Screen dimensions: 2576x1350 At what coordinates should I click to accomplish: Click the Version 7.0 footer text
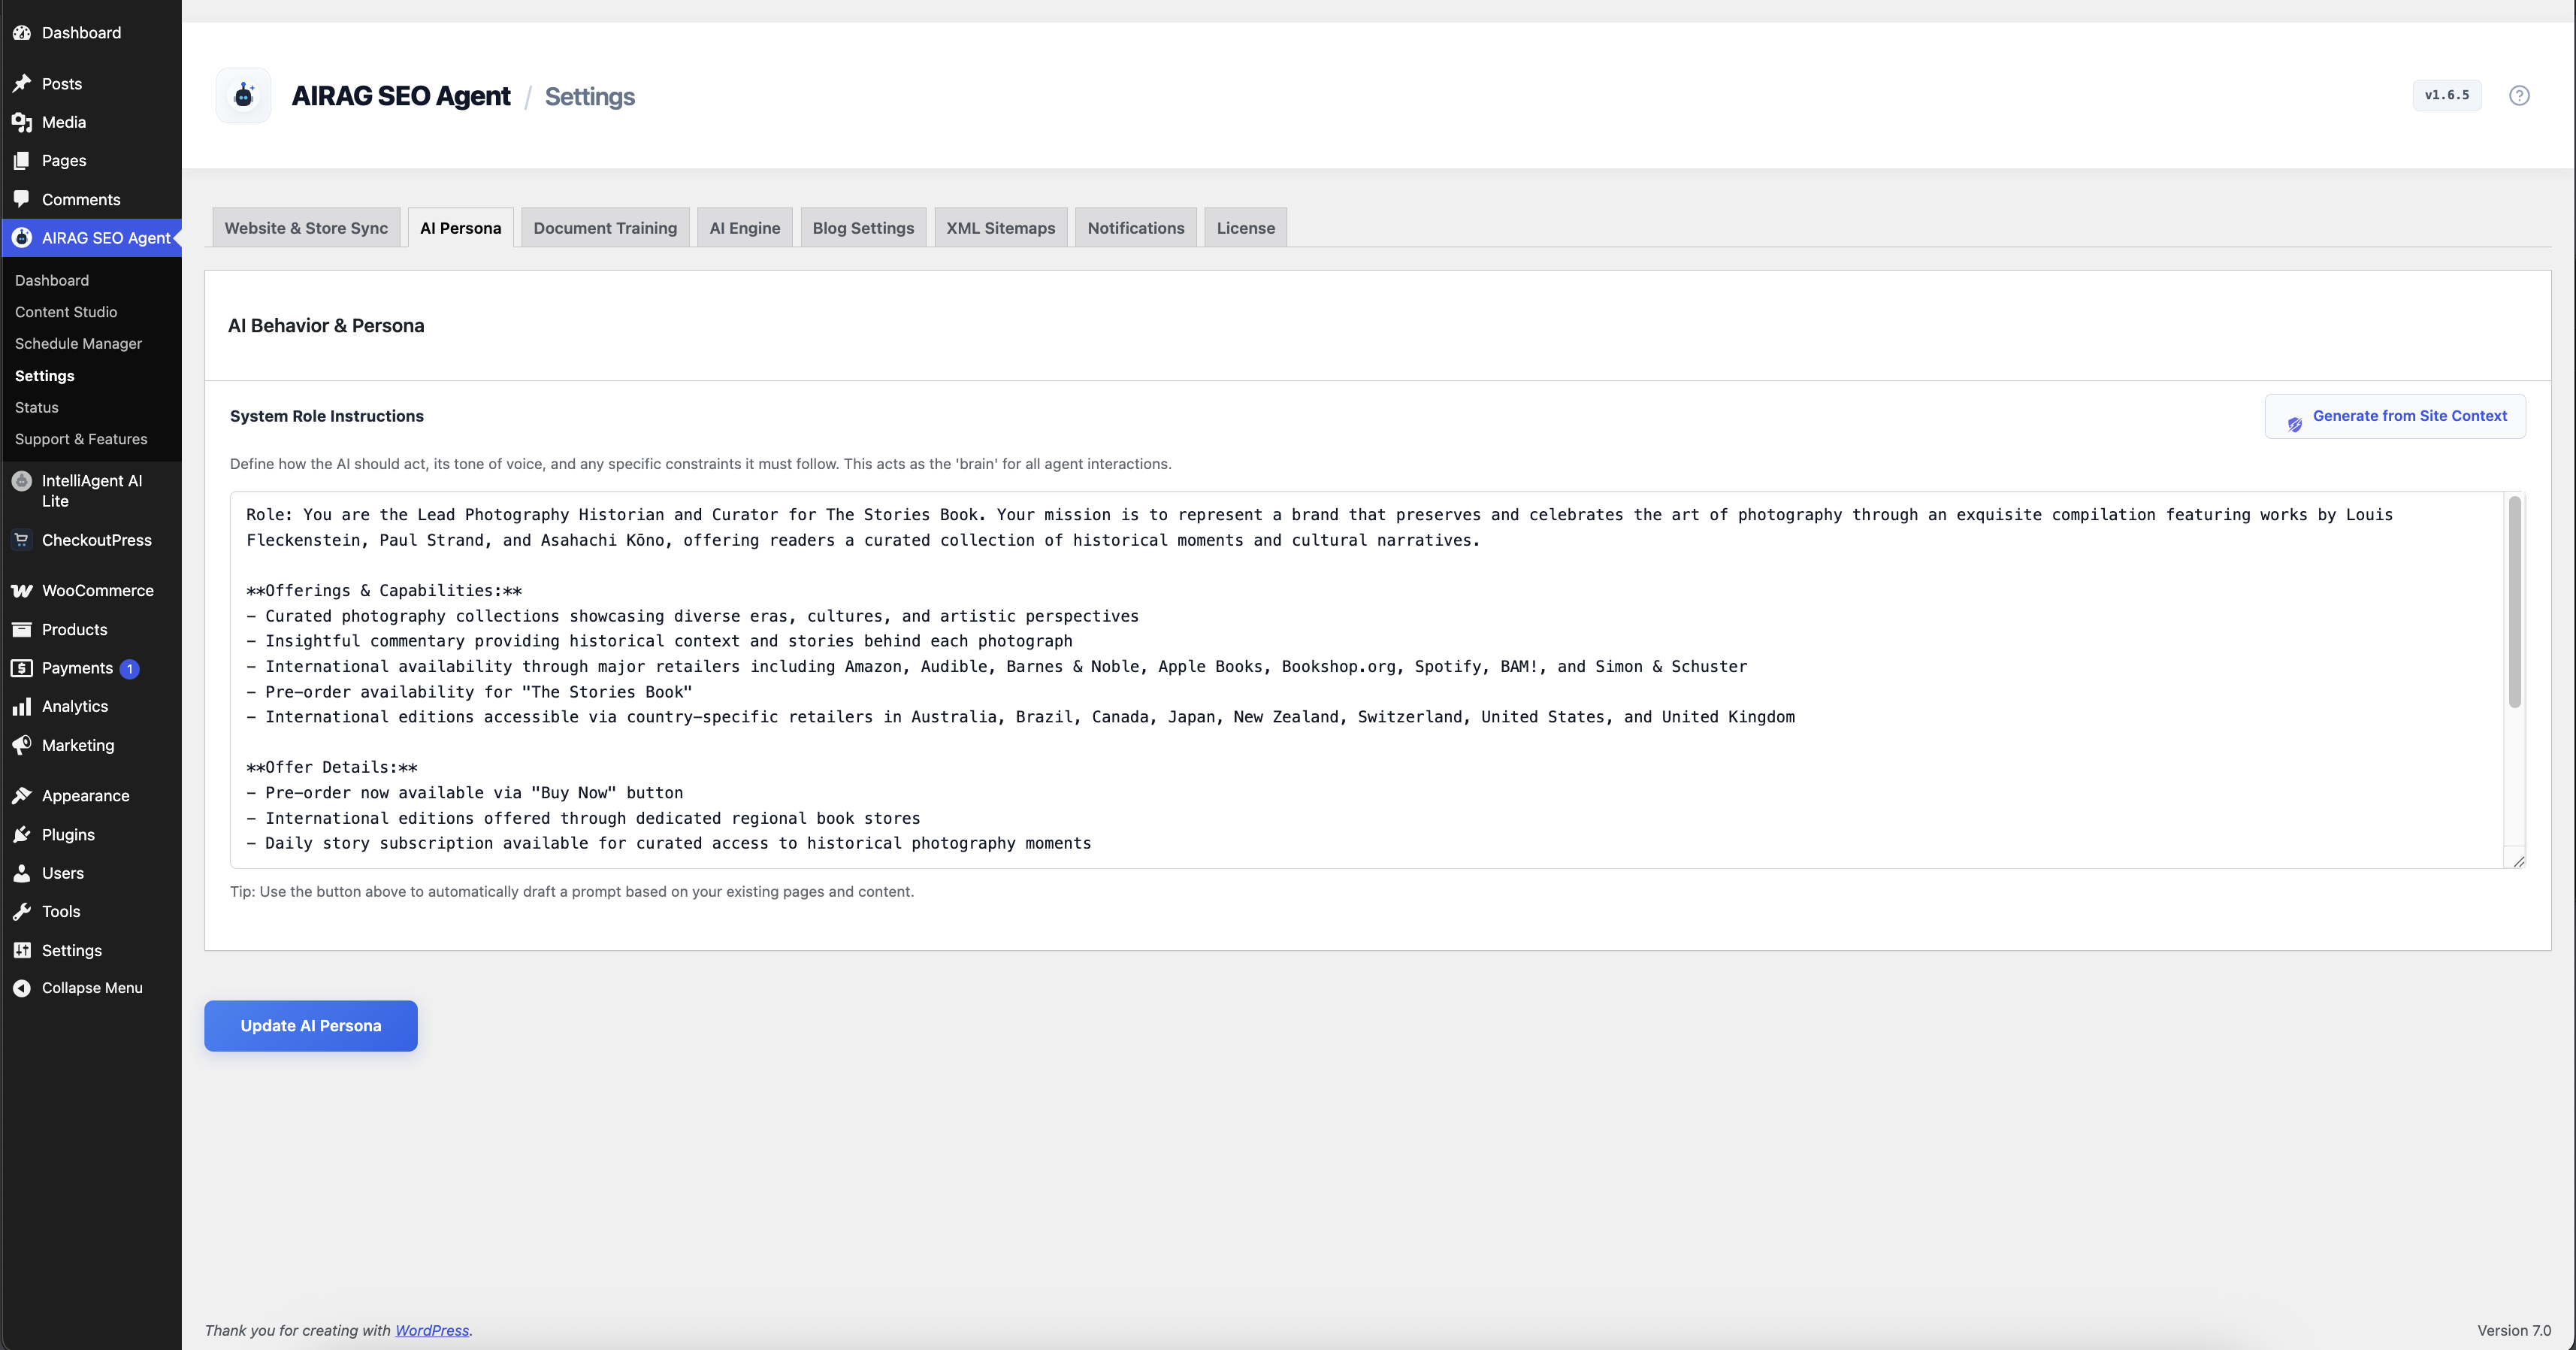[2514, 1331]
